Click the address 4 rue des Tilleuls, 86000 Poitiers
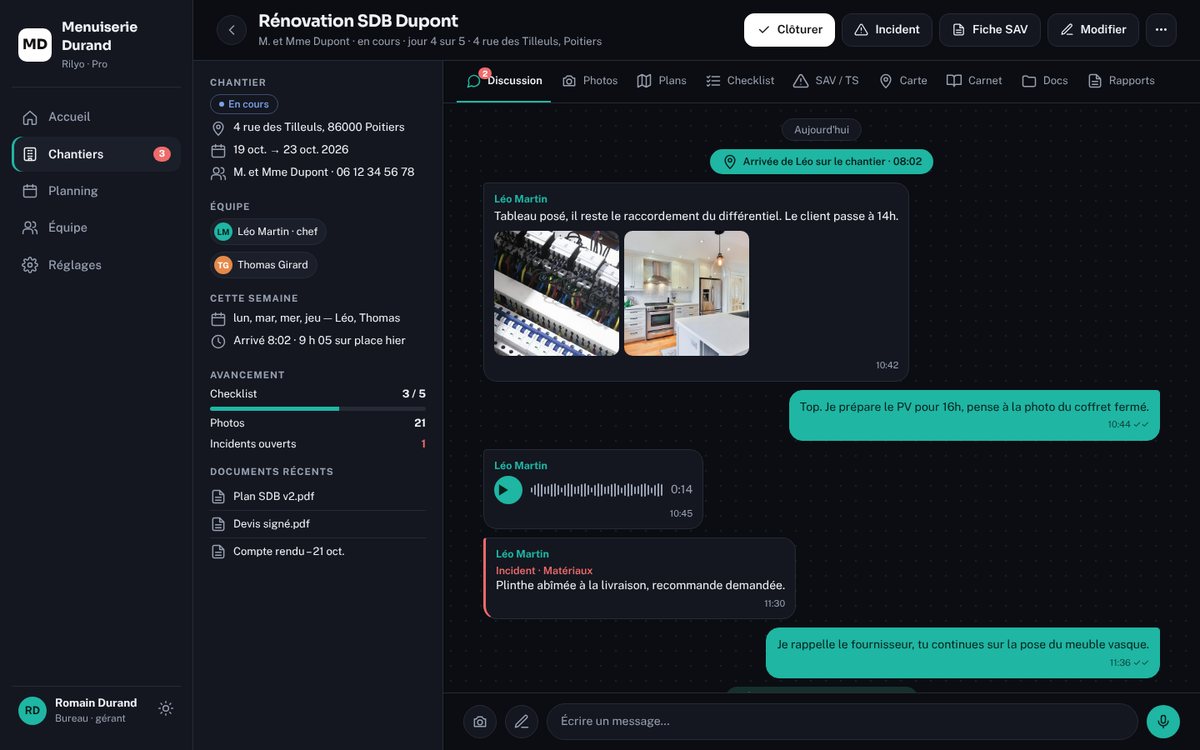The image size is (1200, 750). tap(319, 127)
